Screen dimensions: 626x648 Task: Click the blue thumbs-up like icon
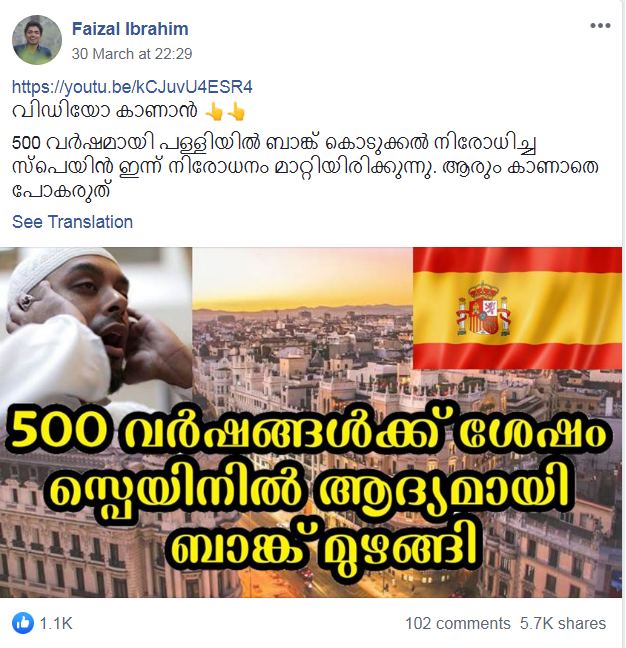click(x=23, y=623)
